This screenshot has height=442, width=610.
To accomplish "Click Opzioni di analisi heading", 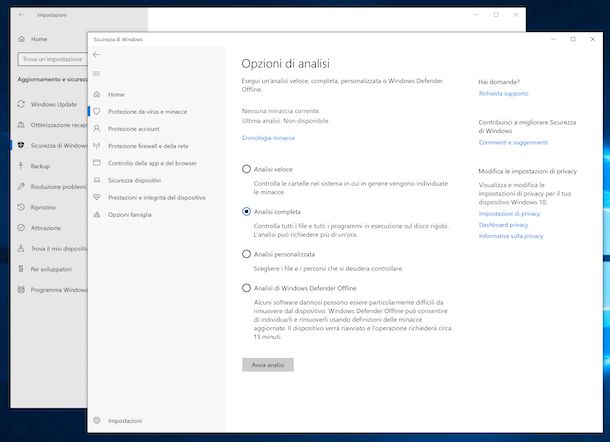I will [x=286, y=63].
